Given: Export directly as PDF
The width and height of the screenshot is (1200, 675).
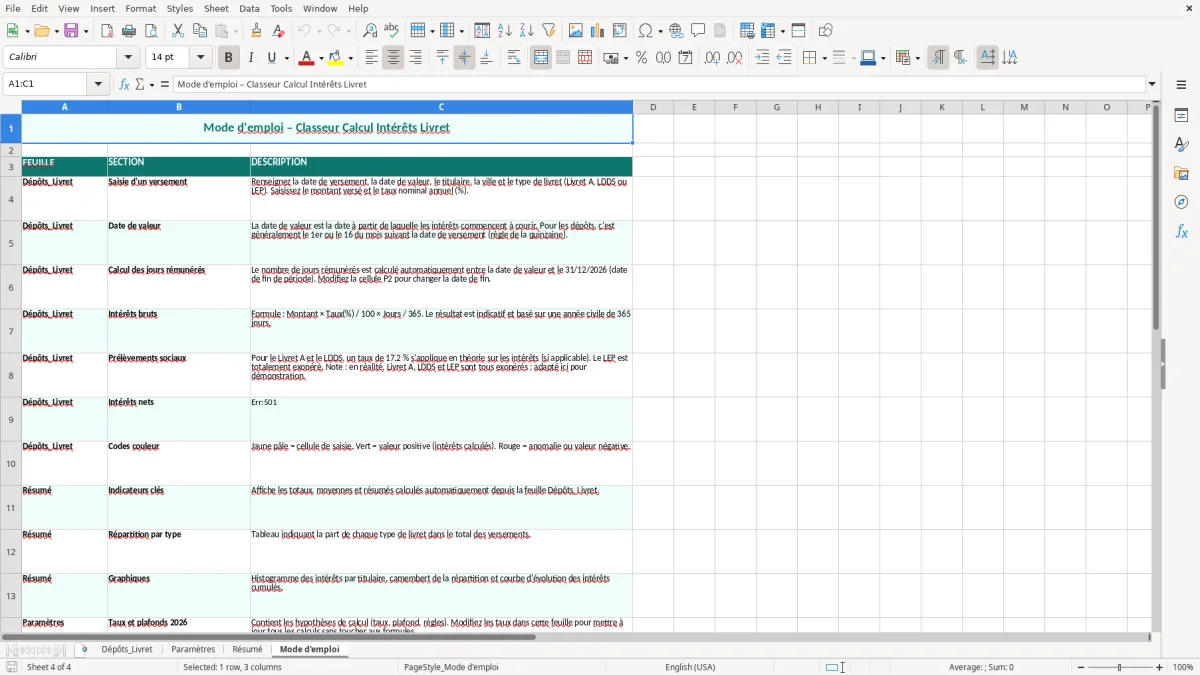Looking at the screenshot, I should point(107,31).
